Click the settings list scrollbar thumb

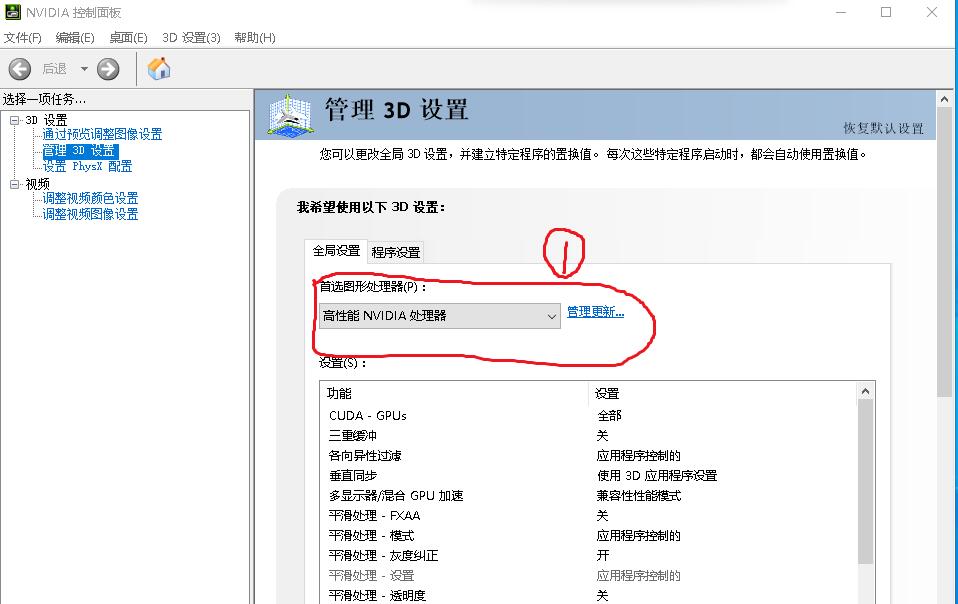(x=865, y=482)
